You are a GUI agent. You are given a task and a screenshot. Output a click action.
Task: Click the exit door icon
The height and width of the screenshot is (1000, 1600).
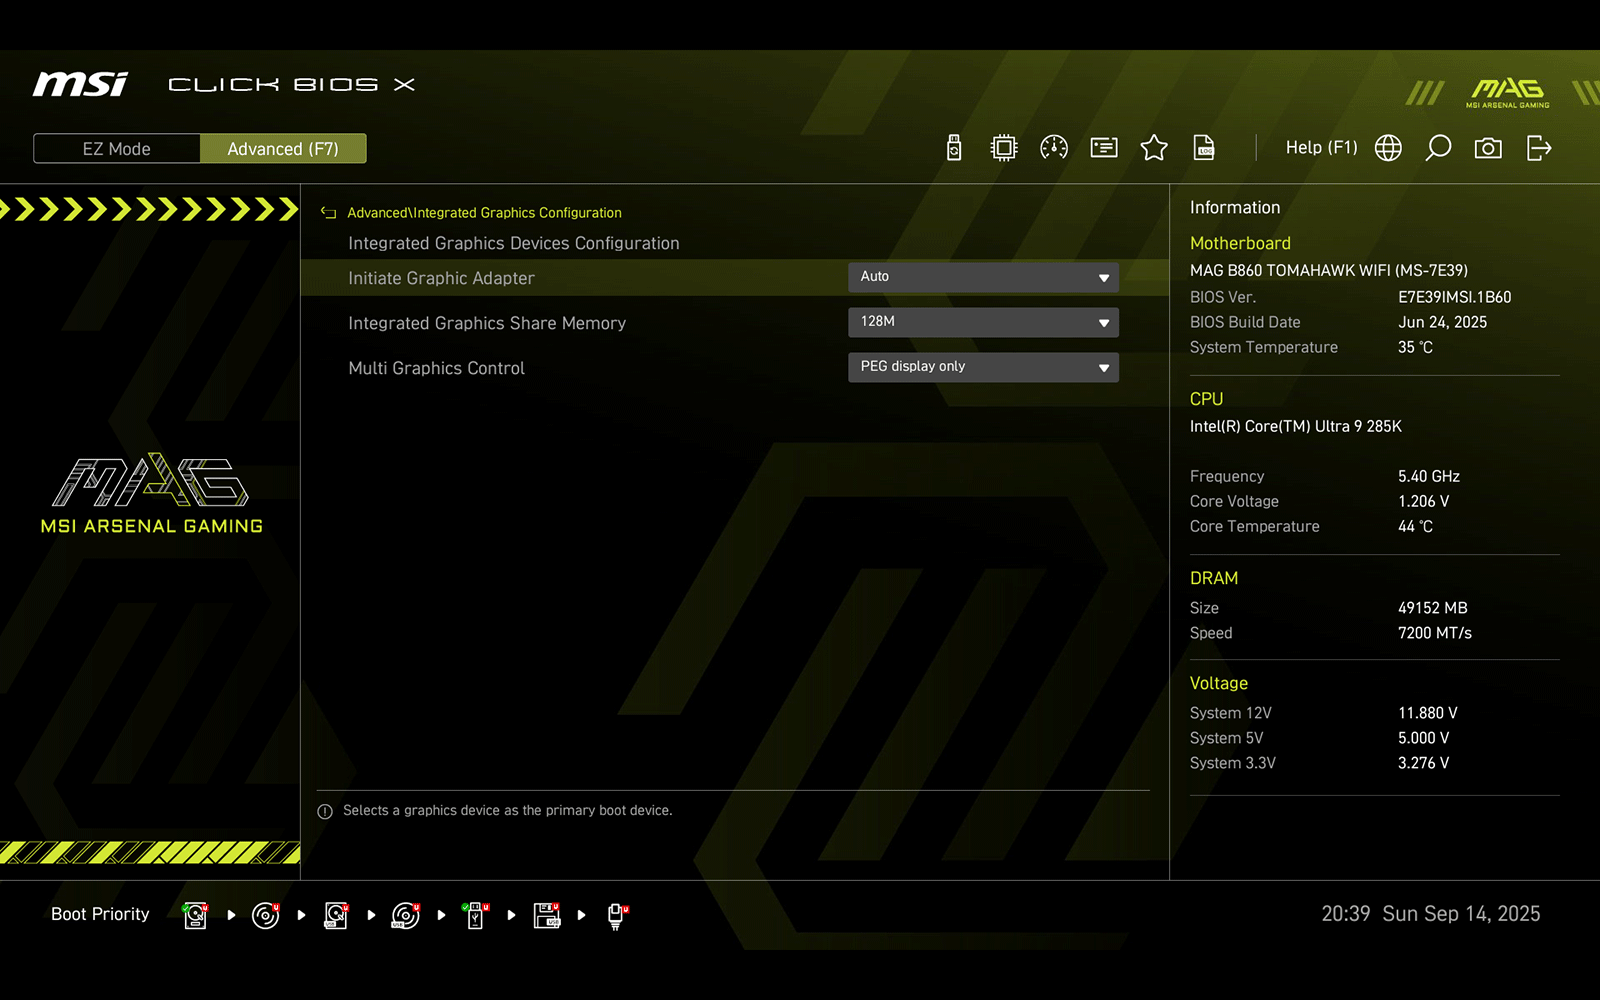point(1539,148)
